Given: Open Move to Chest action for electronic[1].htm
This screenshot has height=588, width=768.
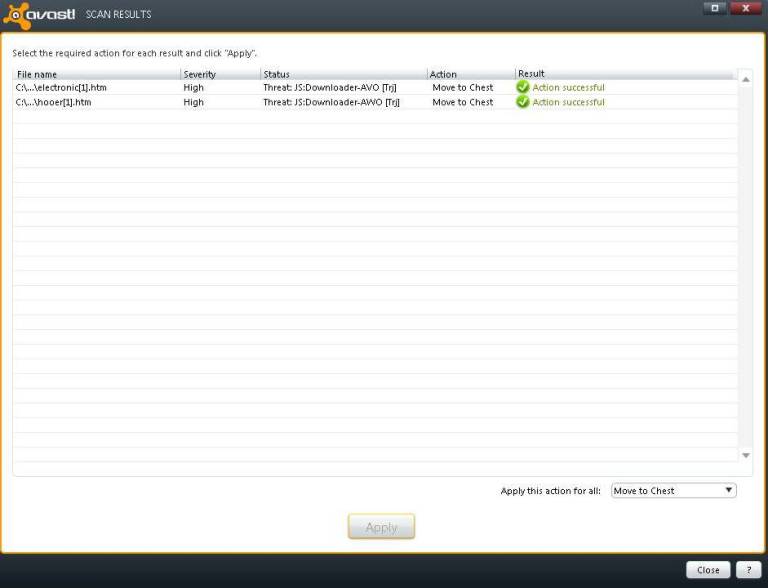Looking at the screenshot, I should click(x=462, y=88).
